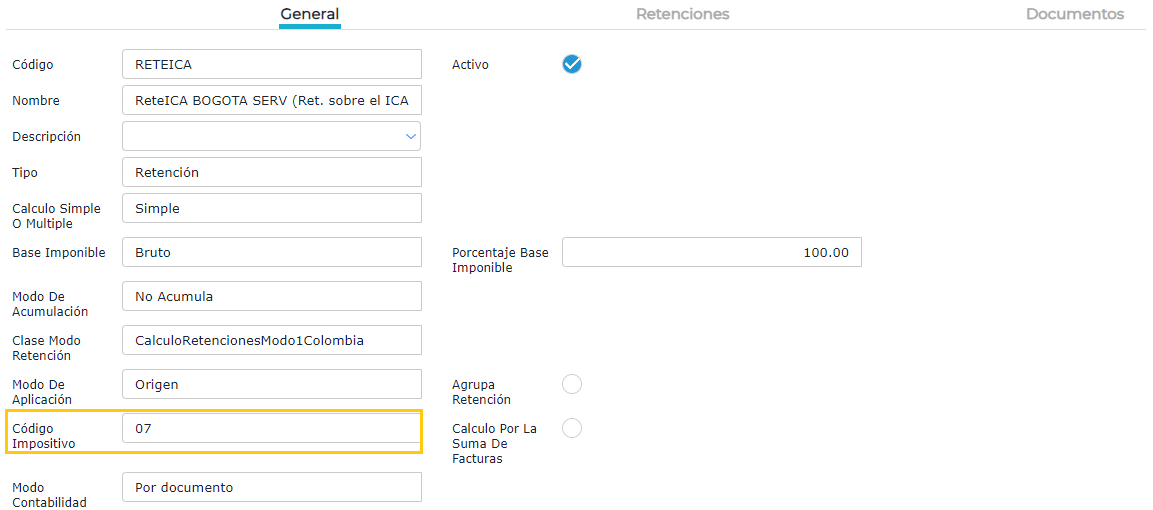Click the Activo label text
Image resolution: width=1153 pixels, height=510 pixels.
pyautogui.click(x=470, y=64)
